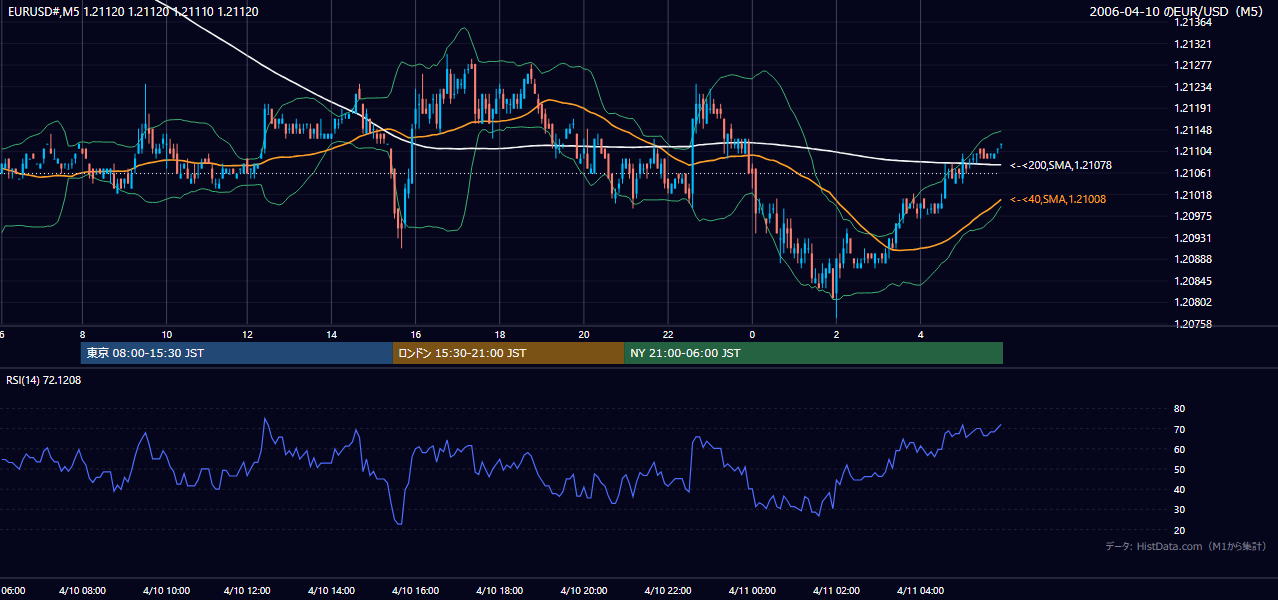Click hour mark 14 on price chart axis
Screen dimensions: 1278x600
click(333, 335)
